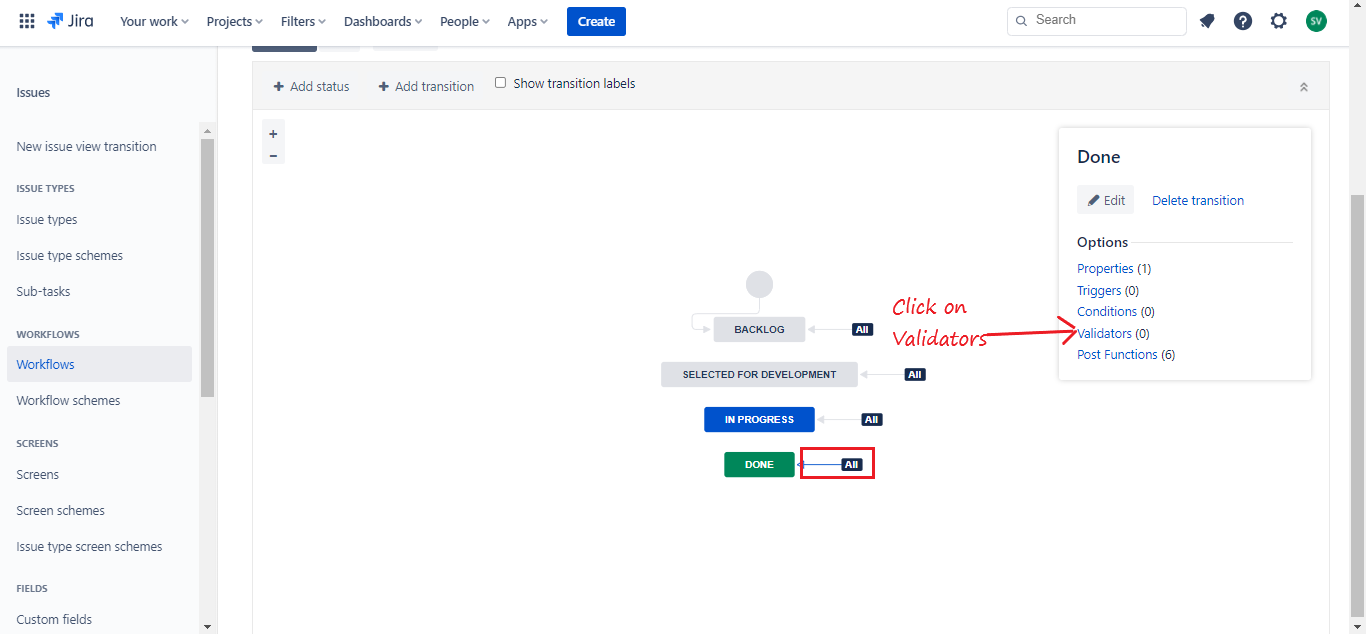This screenshot has width=1366, height=634.
Task: Expand the Dashboards dropdown
Action: 382,21
